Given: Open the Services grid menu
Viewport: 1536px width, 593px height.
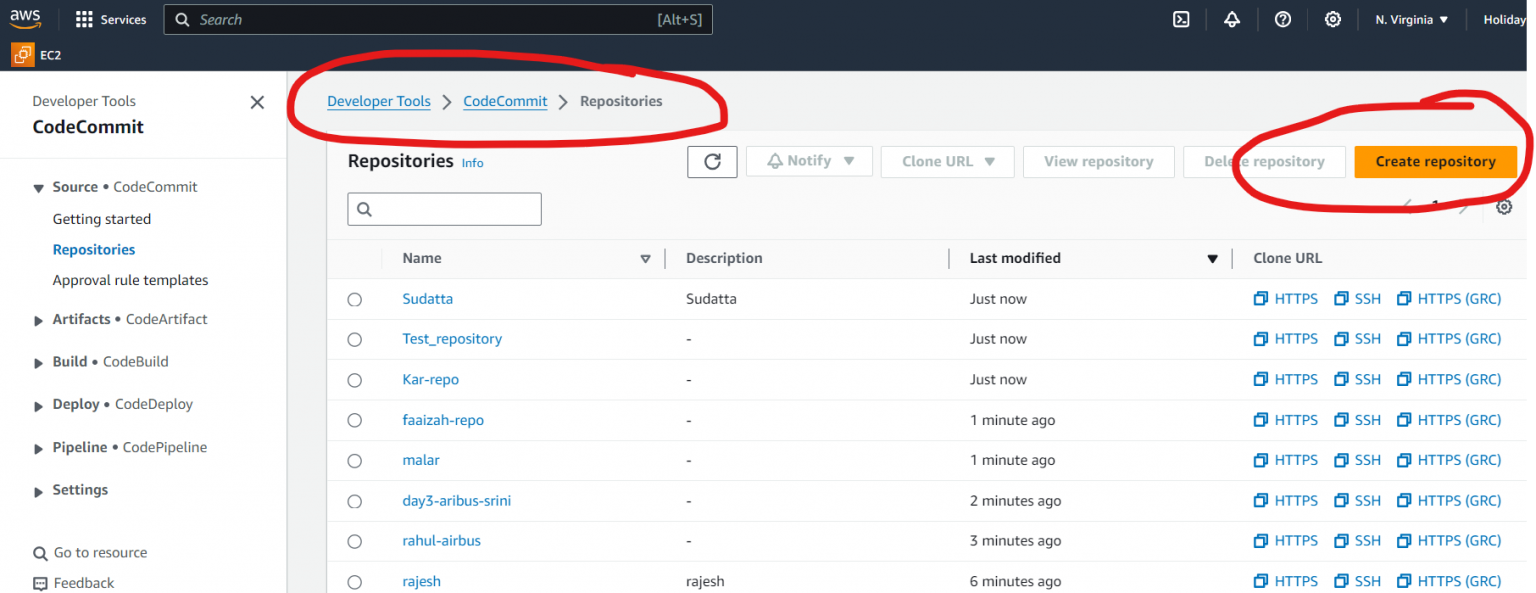Looking at the screenshot, I should point(111,19).
